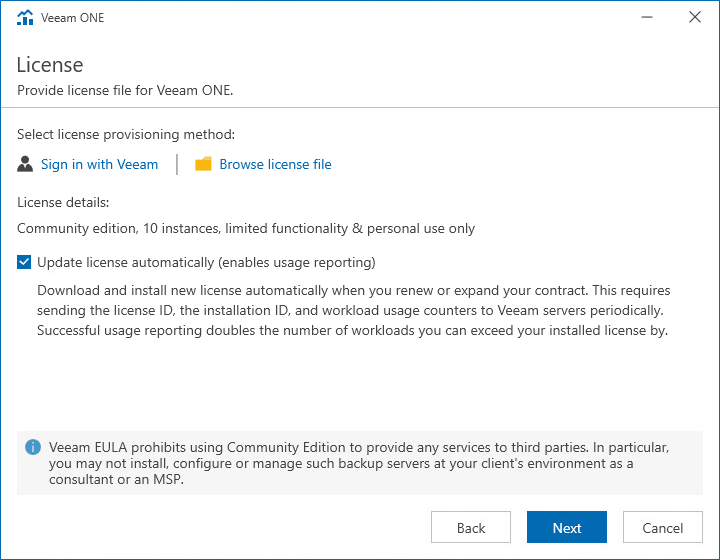Click the yellow folder icon

[203, 164]
